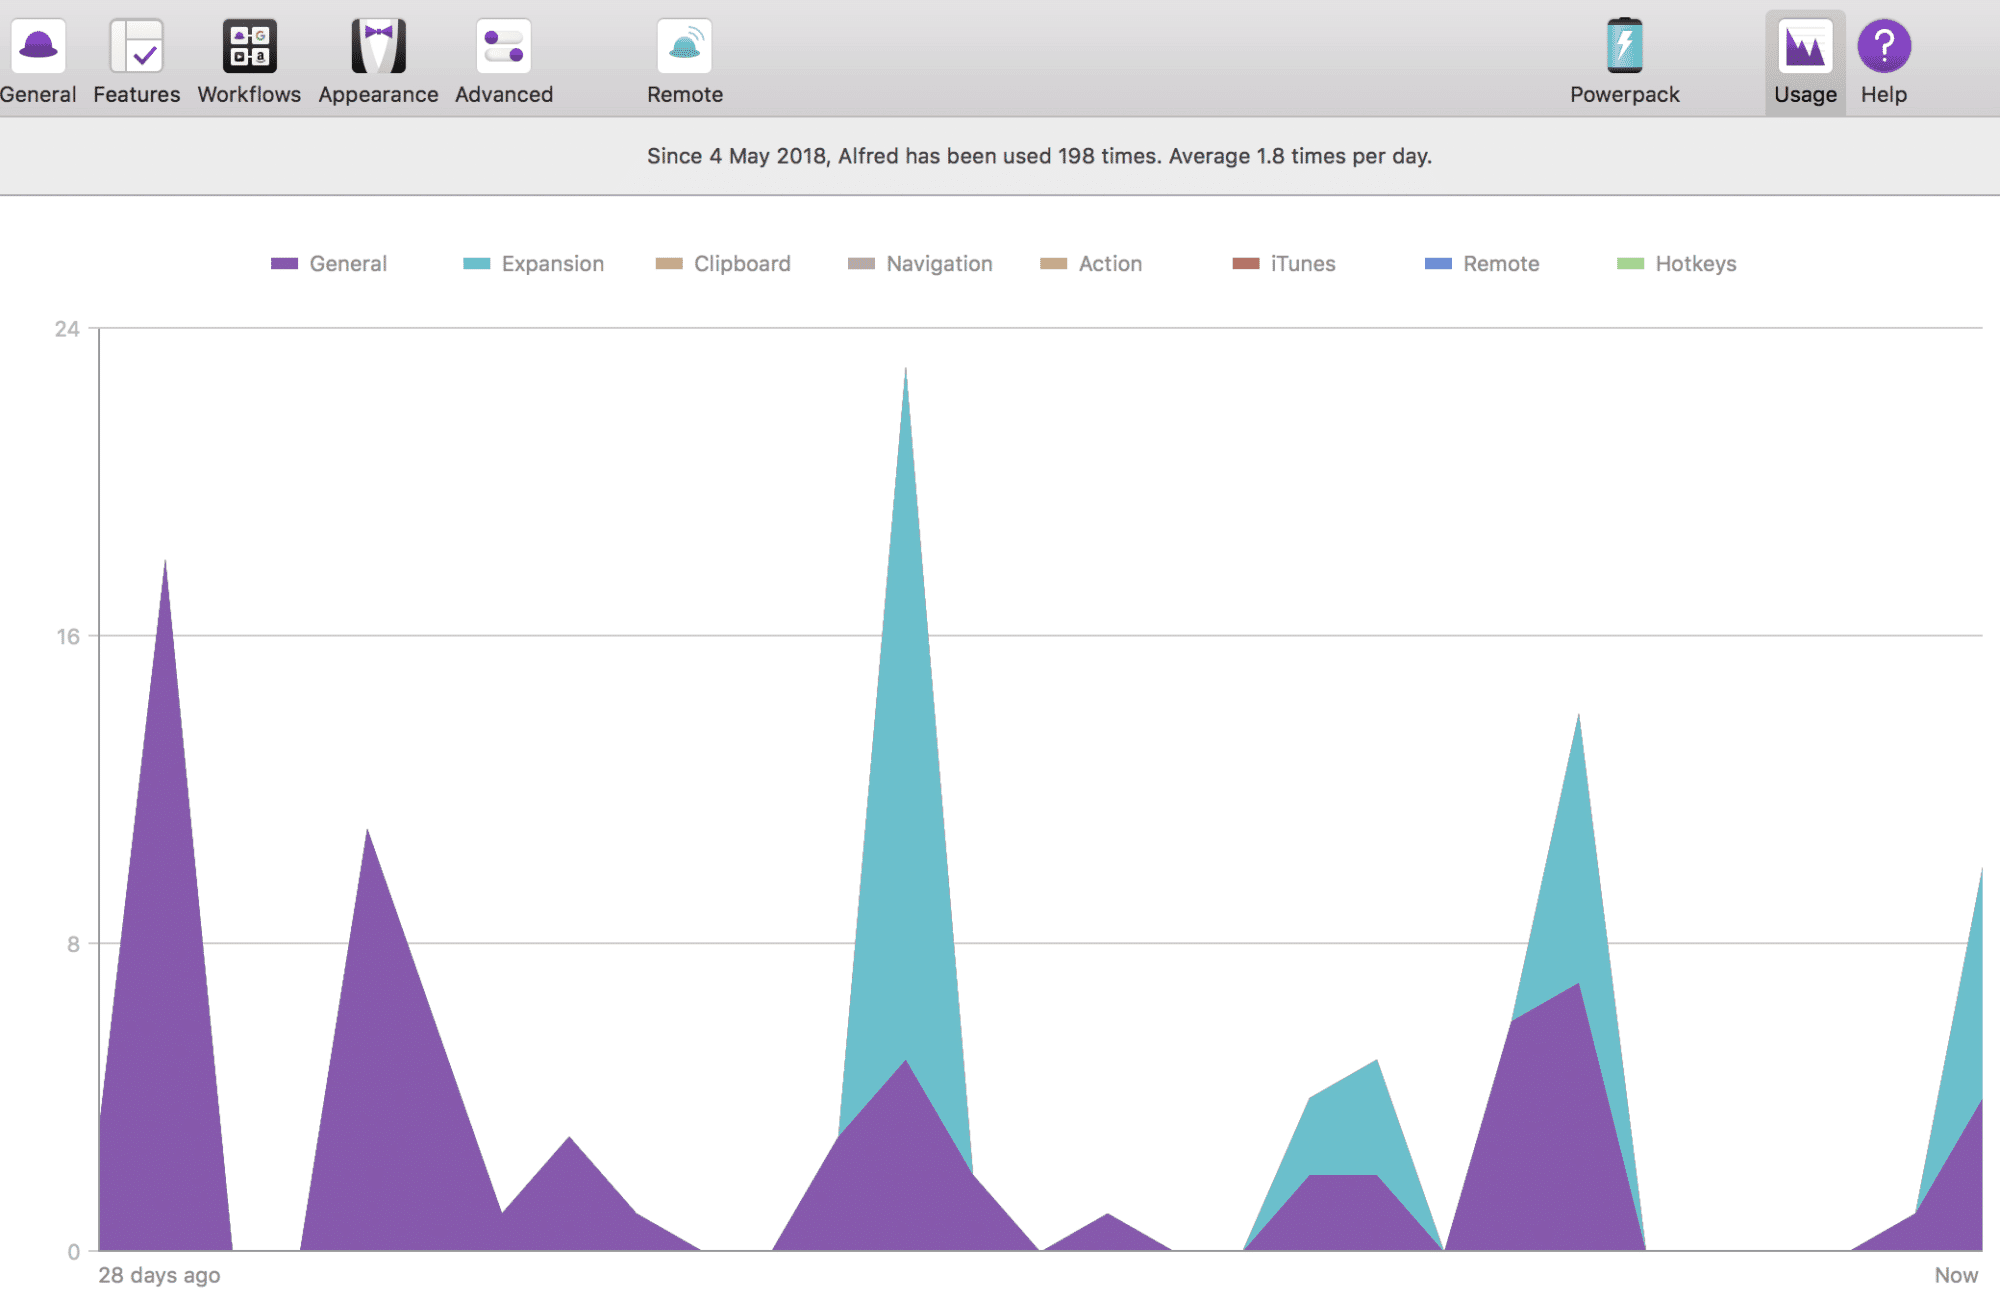Open the Features checklist icon
The image size is (2000, 1300).
pos(137,46)
